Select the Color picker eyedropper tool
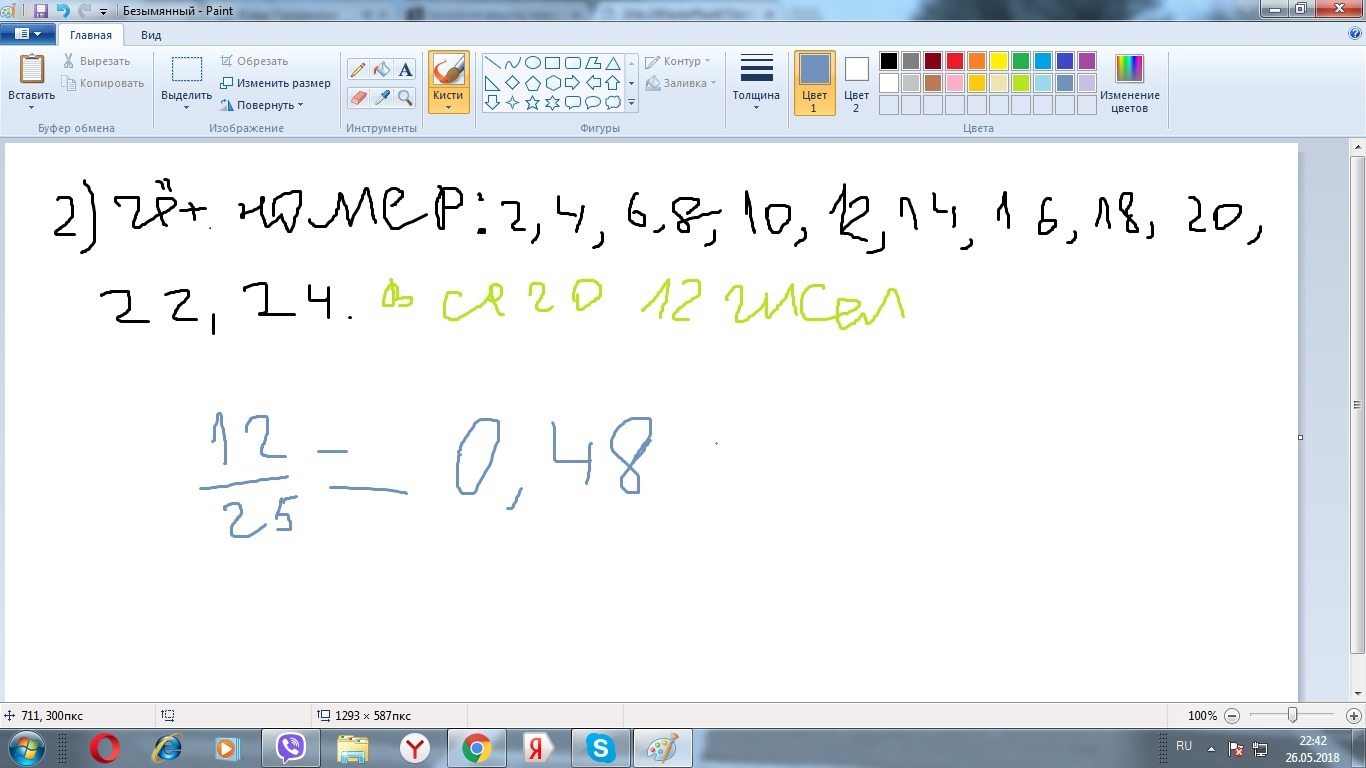1366x768 pixels. [381, 97]
